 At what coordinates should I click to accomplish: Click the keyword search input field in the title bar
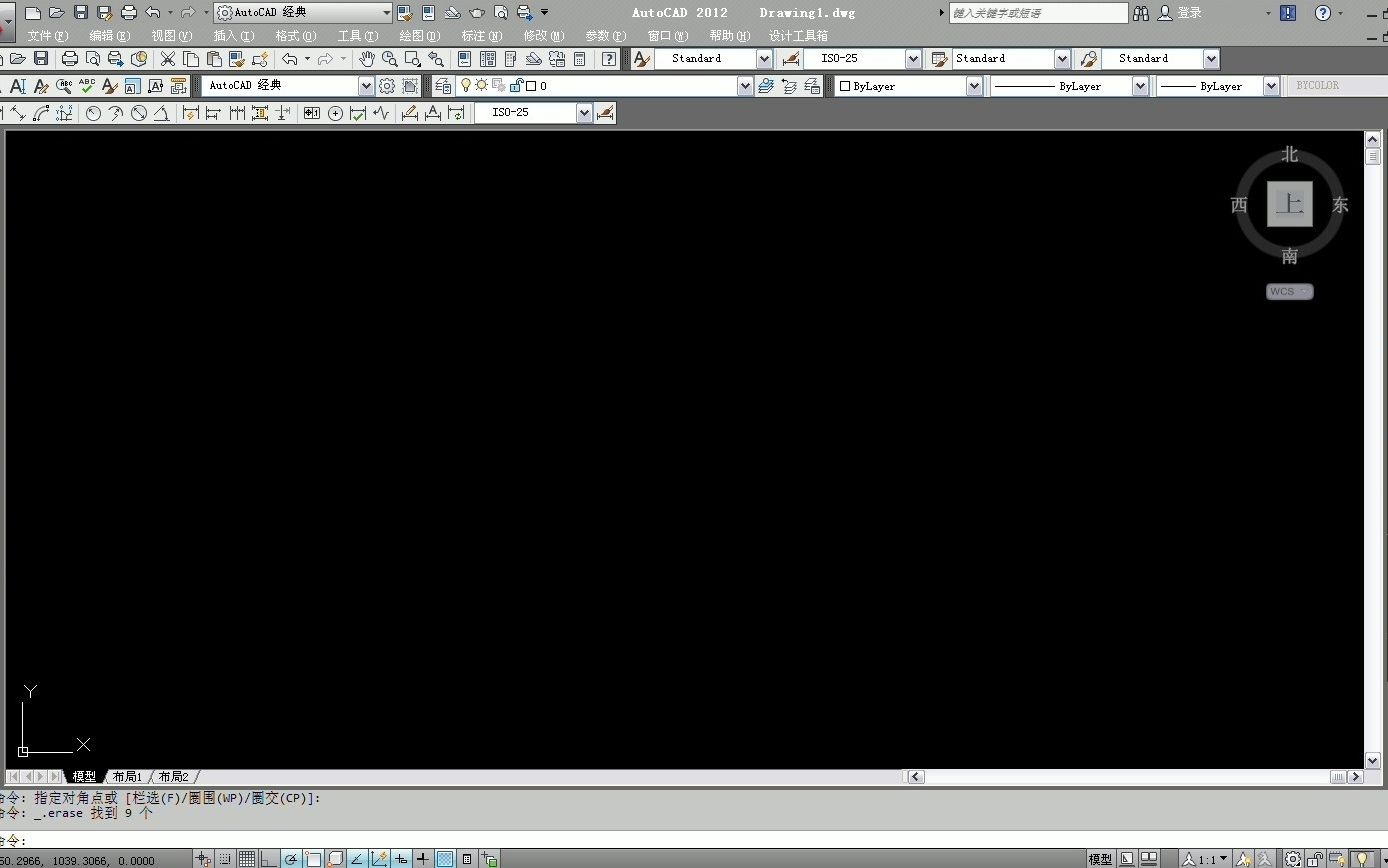(1038, 13)
